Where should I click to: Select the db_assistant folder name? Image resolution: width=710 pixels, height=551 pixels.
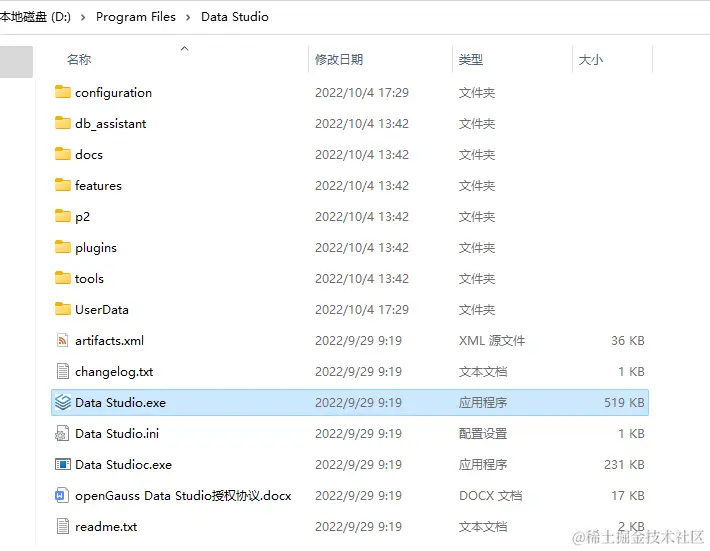click(x=110, y=124)
